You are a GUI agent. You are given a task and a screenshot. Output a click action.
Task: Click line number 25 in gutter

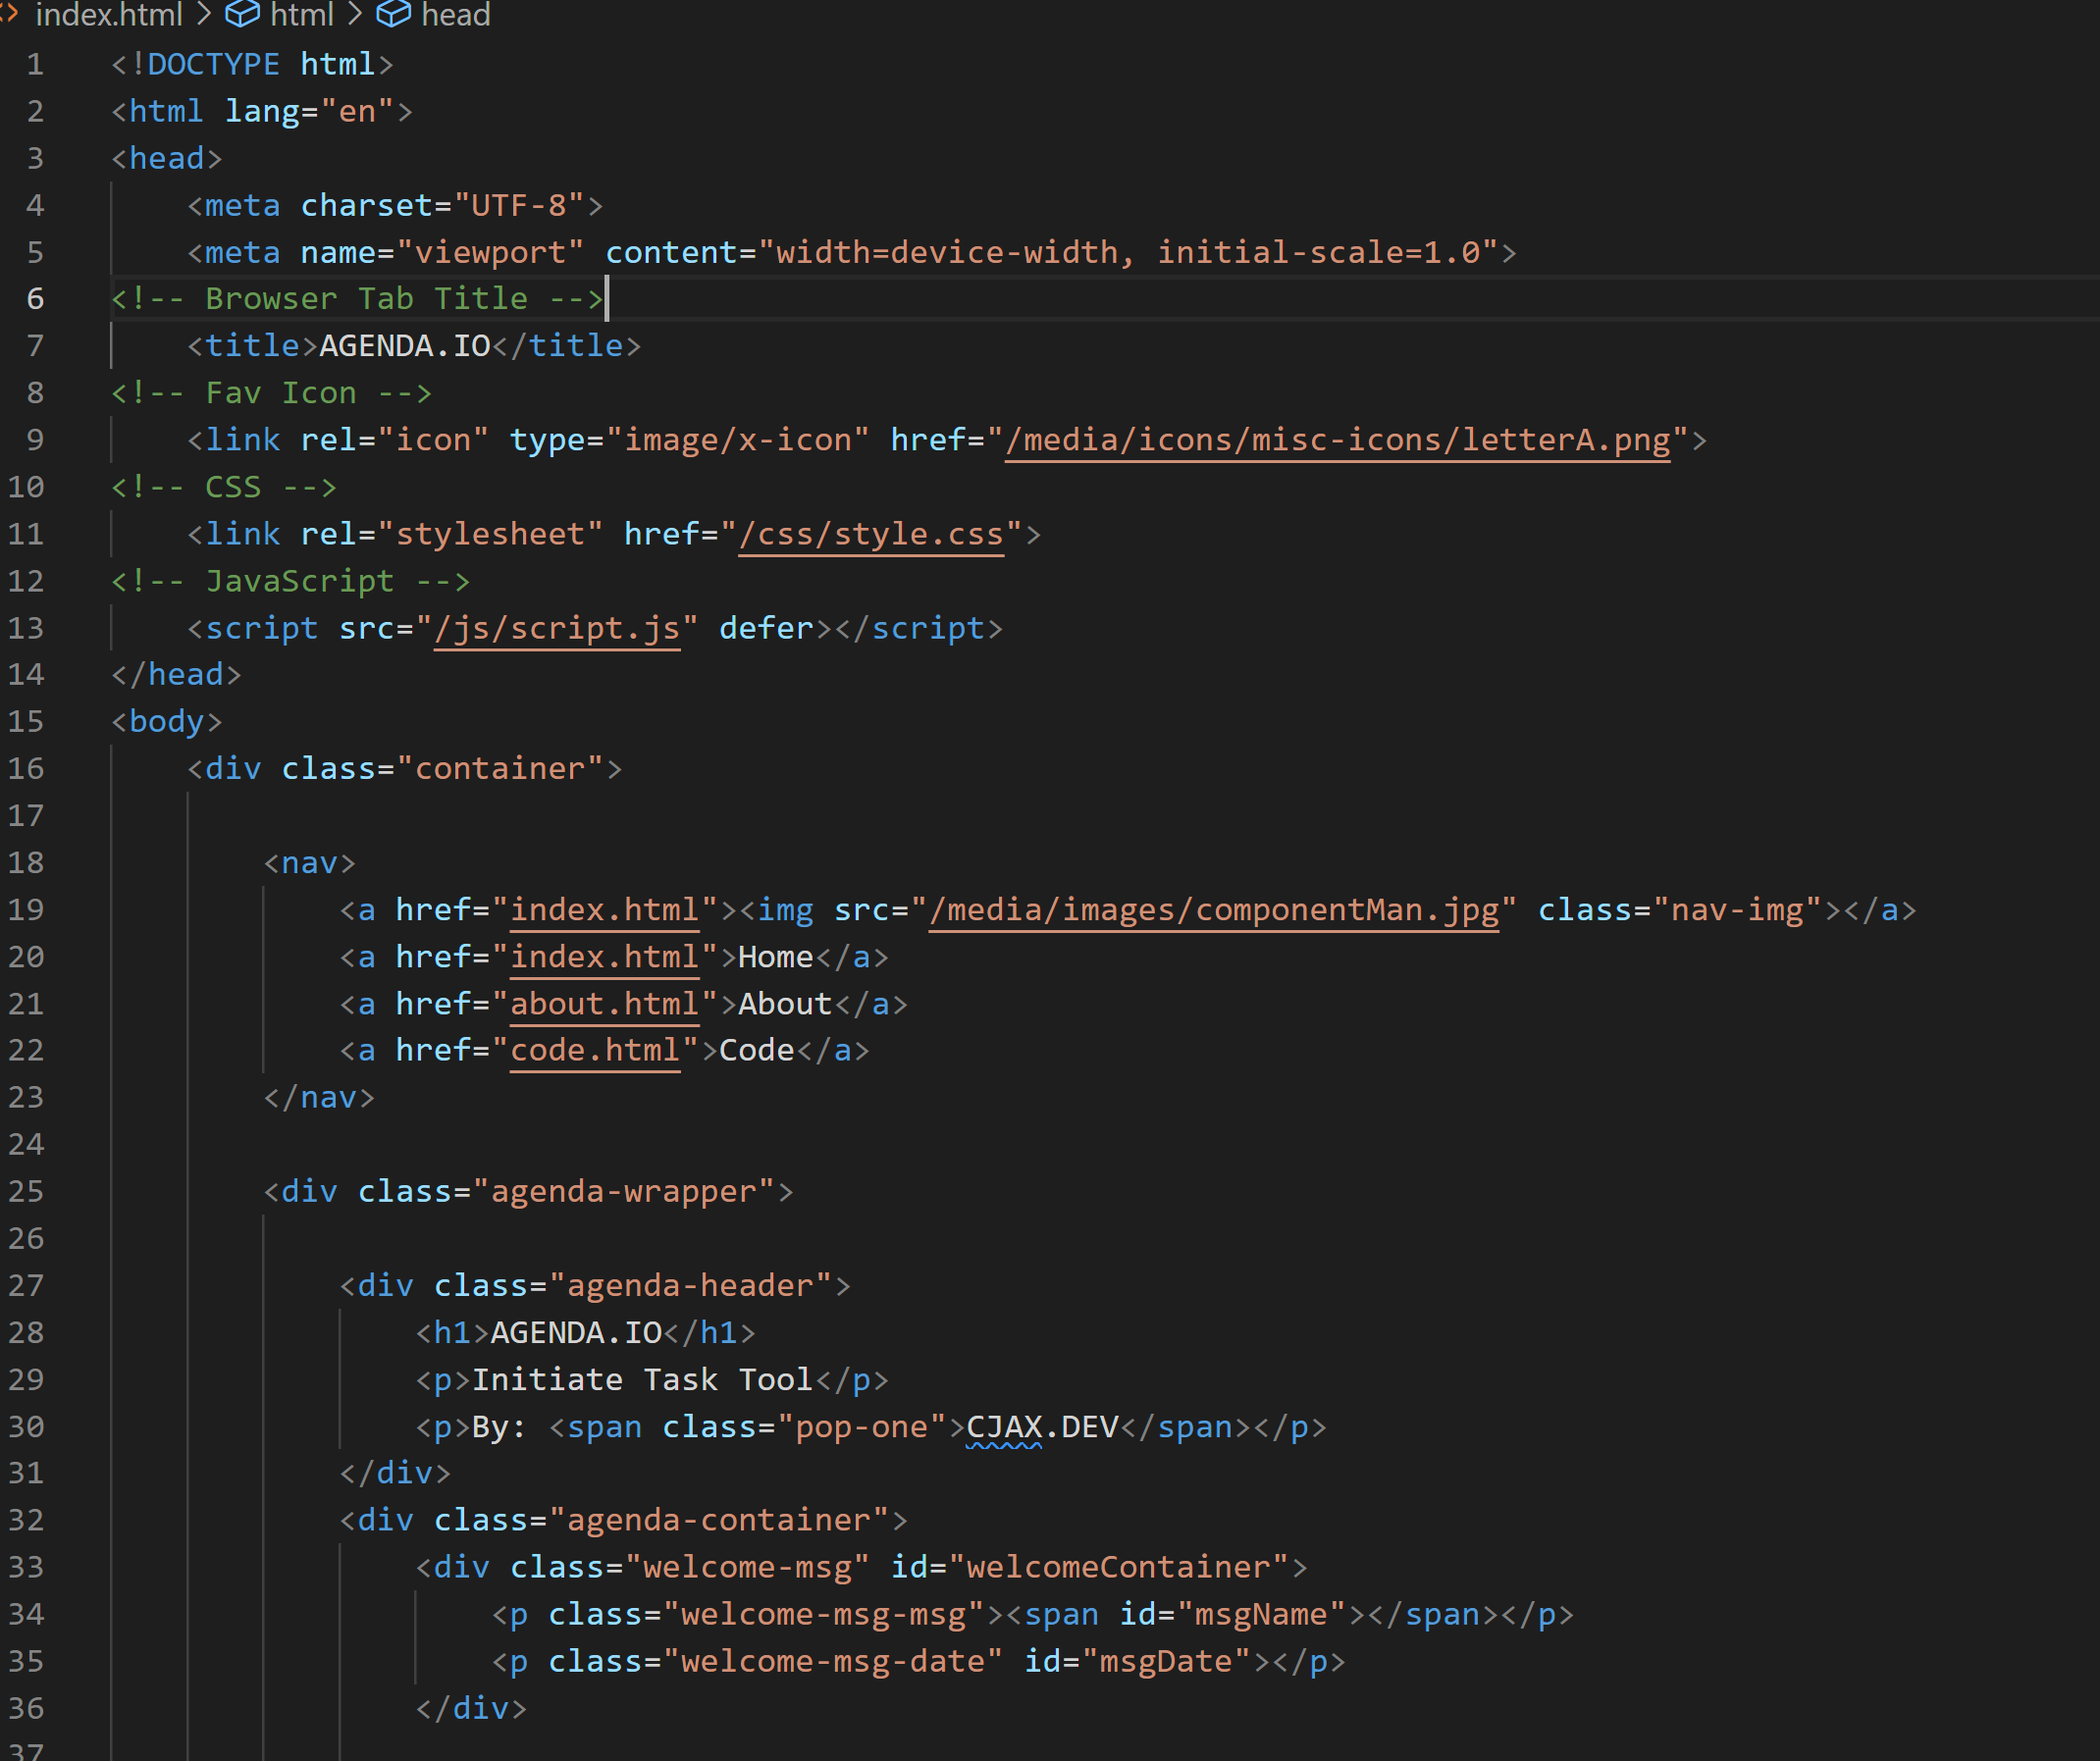click(27, 1192)
